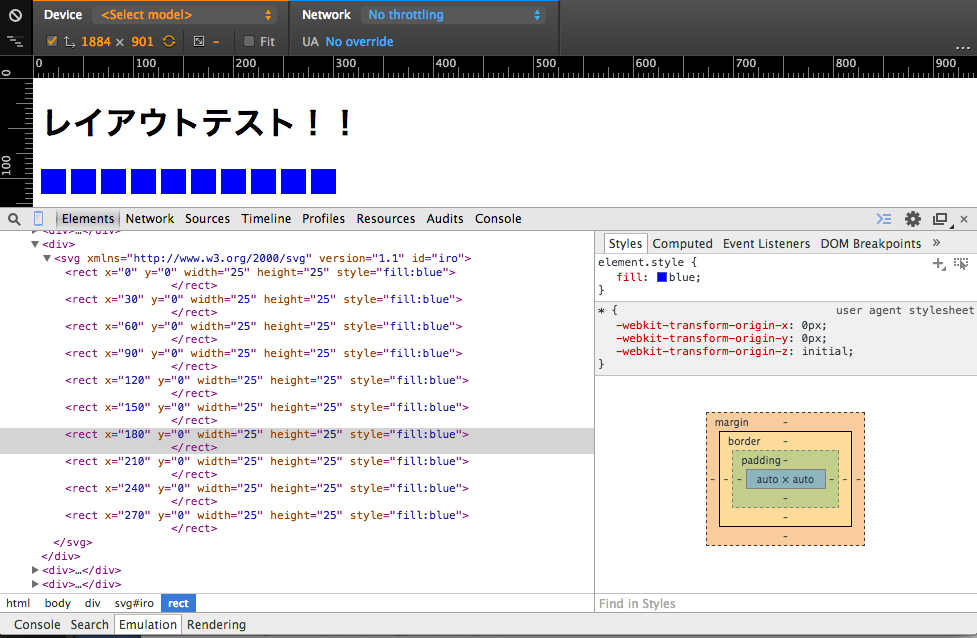The image size is (977, 638).
Task: Open the Network panel tab
Action: tap(150, 219)
